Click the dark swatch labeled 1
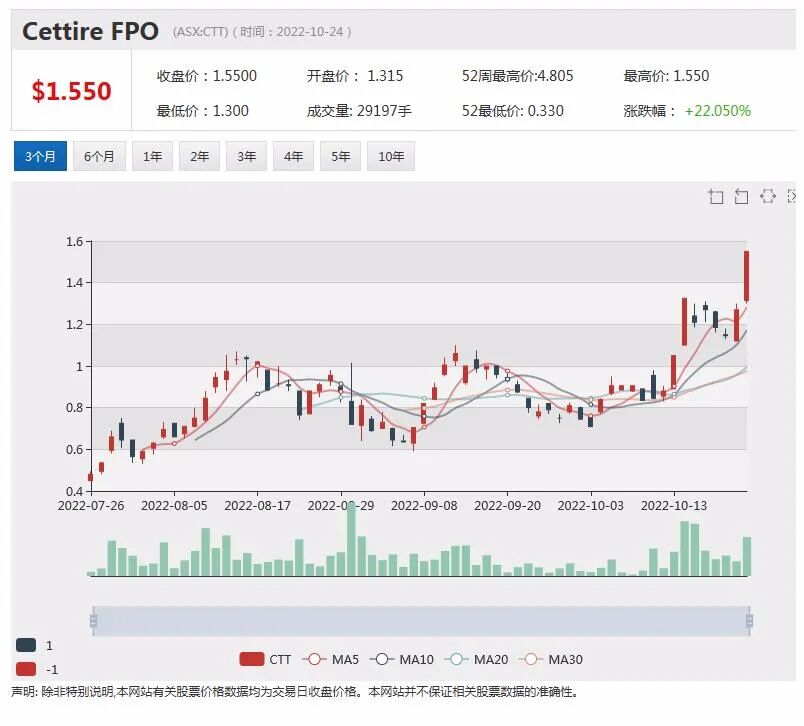 26,645
